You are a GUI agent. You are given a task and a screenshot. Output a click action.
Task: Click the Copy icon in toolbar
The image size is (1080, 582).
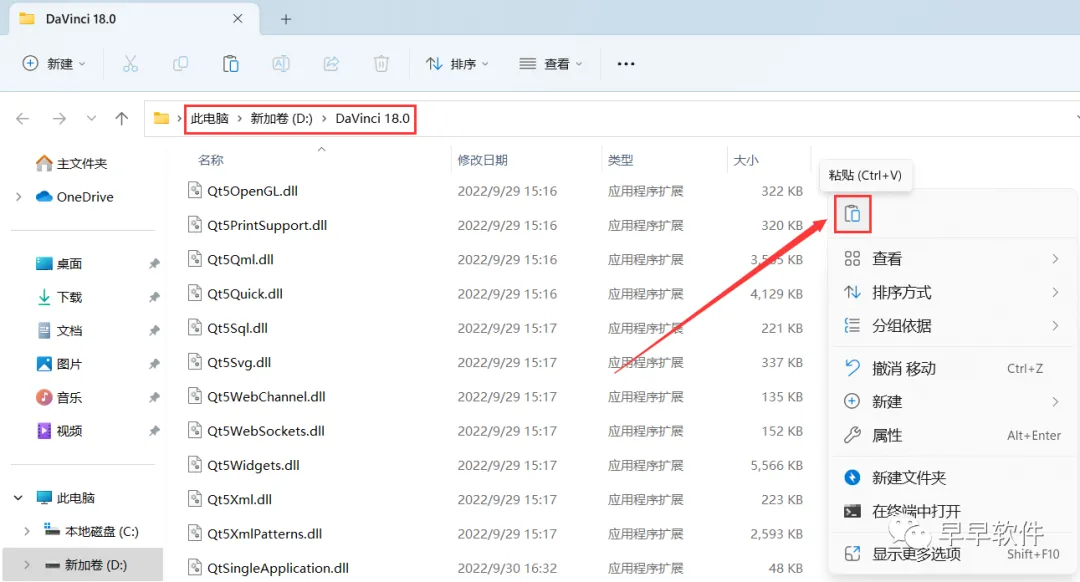pyautogui.click(x=180, y=64)
